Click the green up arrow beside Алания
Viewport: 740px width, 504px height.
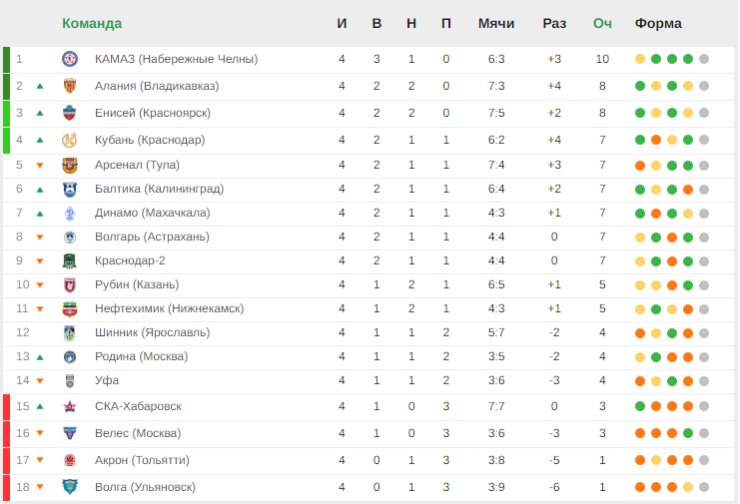coord(40,86)
